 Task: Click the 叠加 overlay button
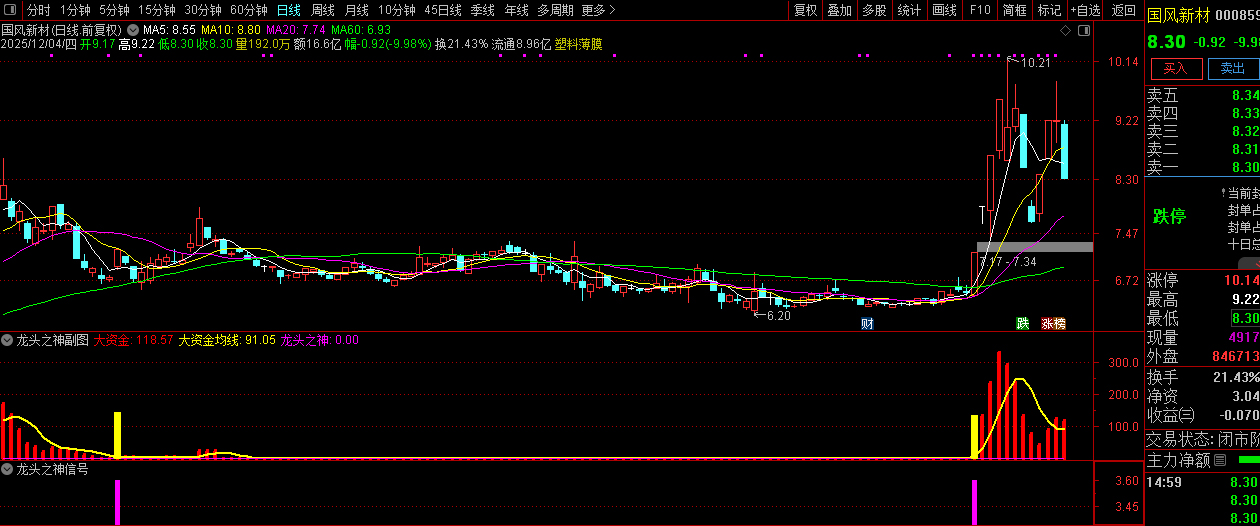(839, 10)
